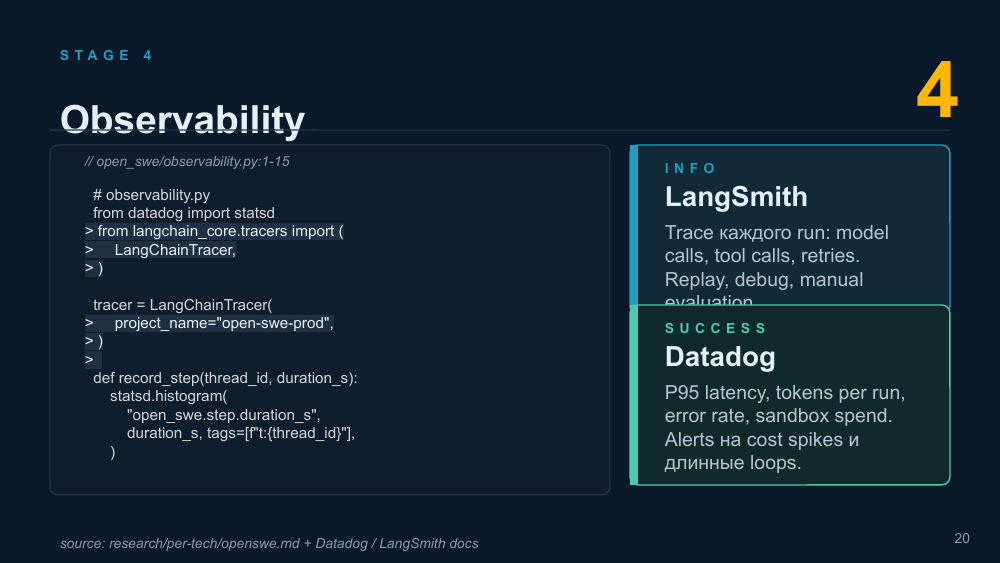Click the large orange number 4
The image size is (1000, 563).
(937, 91)
